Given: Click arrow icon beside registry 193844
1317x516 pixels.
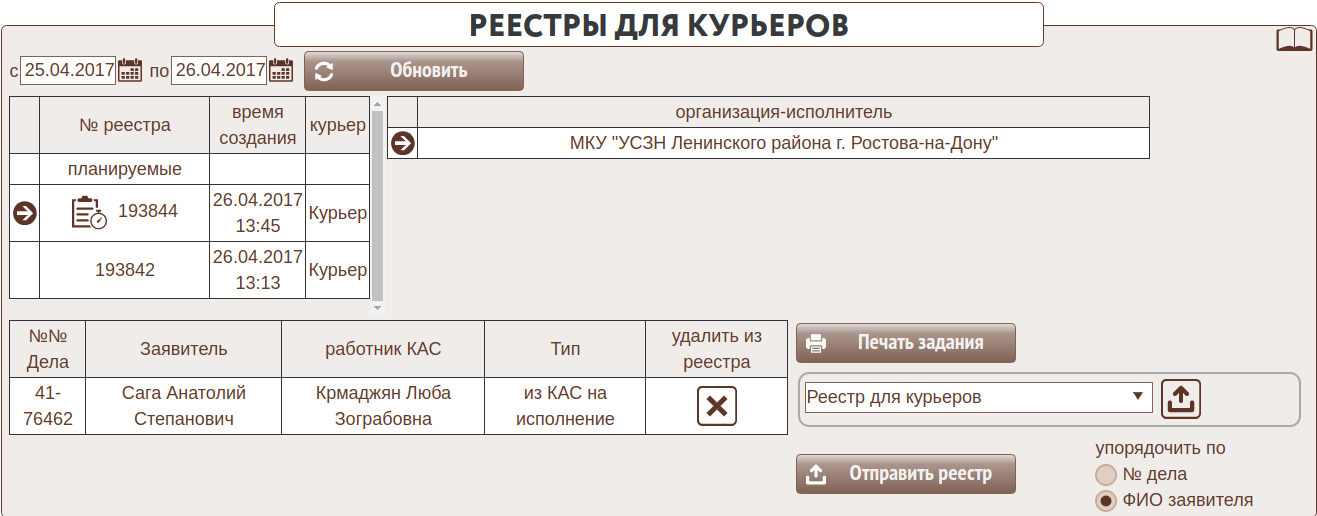Looking at the screenshot, I should (x=24, y=212).
